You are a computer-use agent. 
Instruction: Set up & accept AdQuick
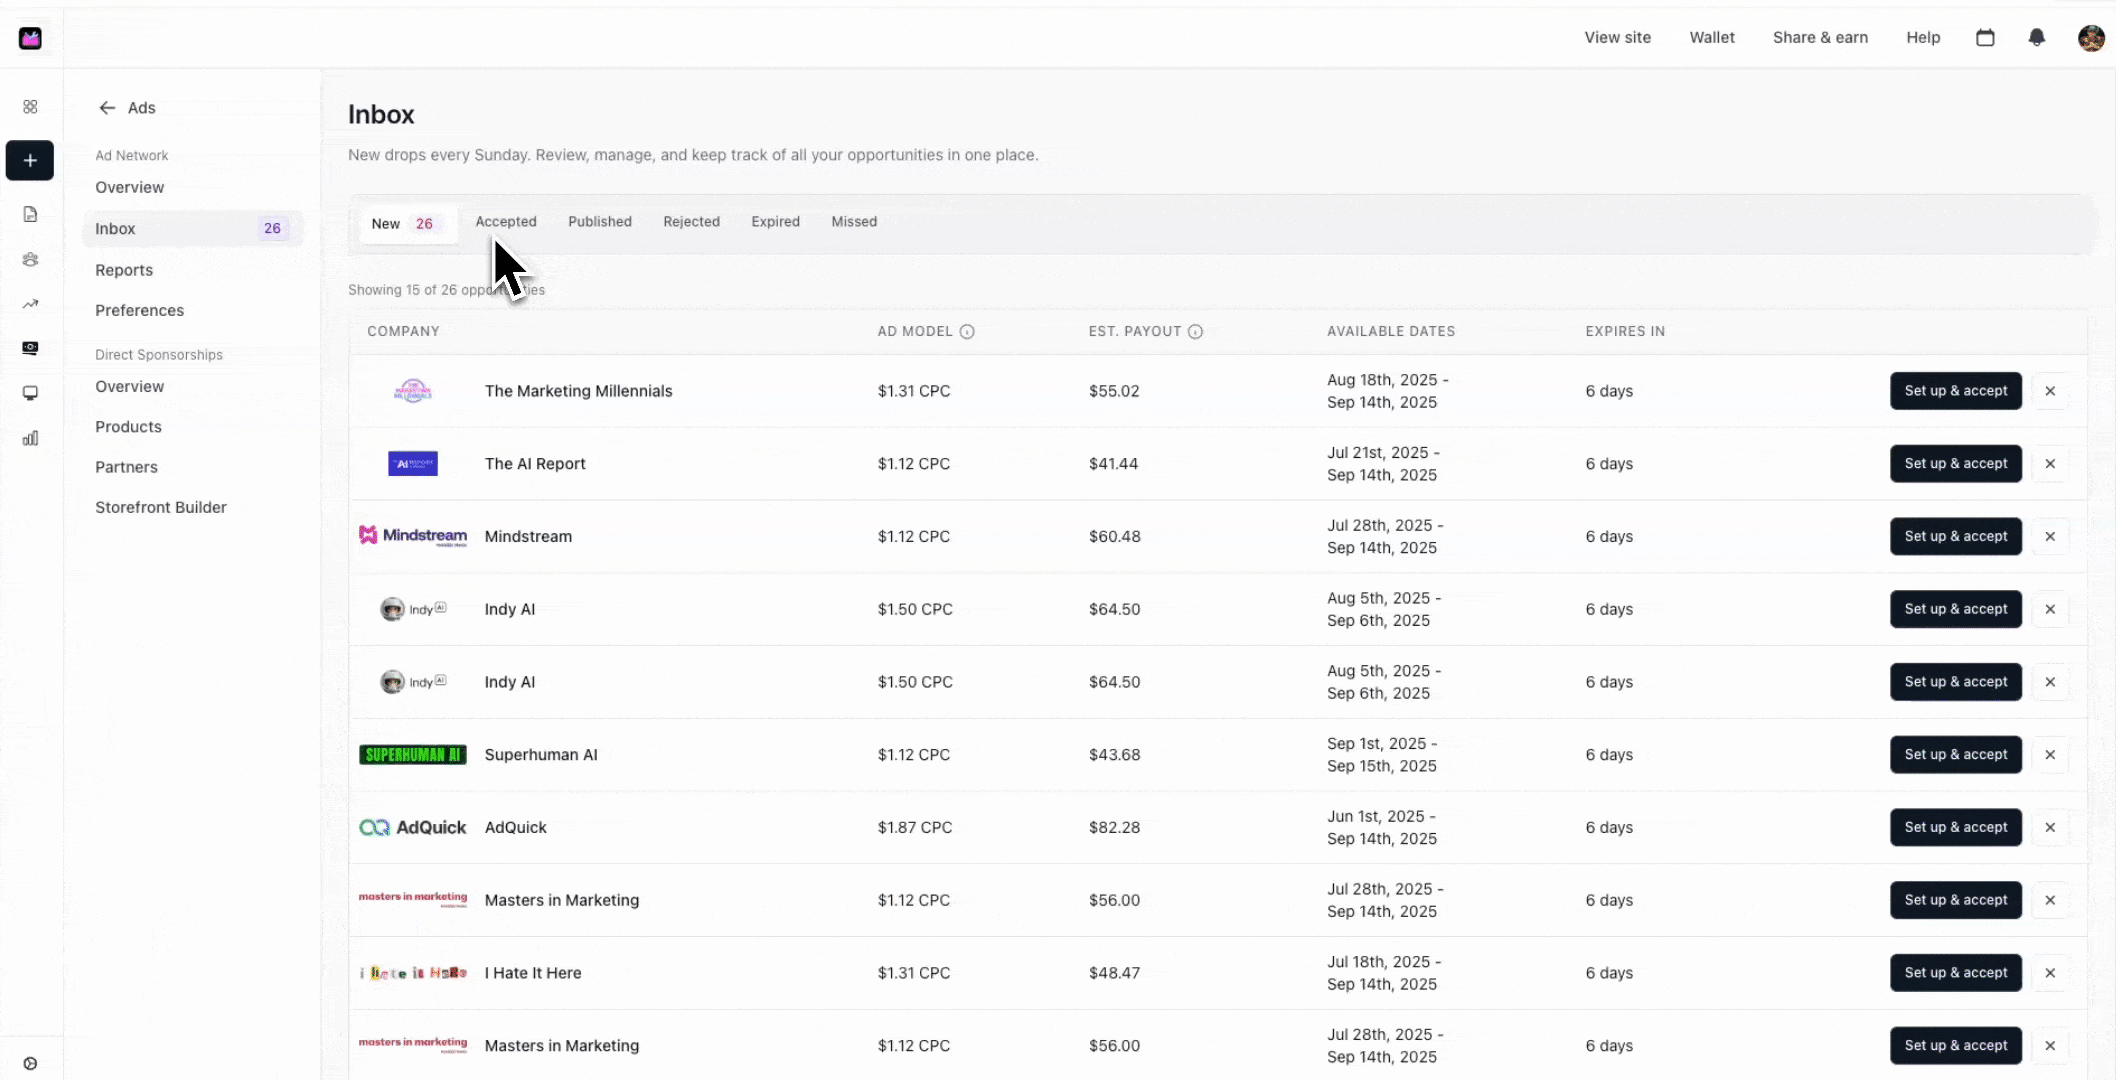(1956, 828)
